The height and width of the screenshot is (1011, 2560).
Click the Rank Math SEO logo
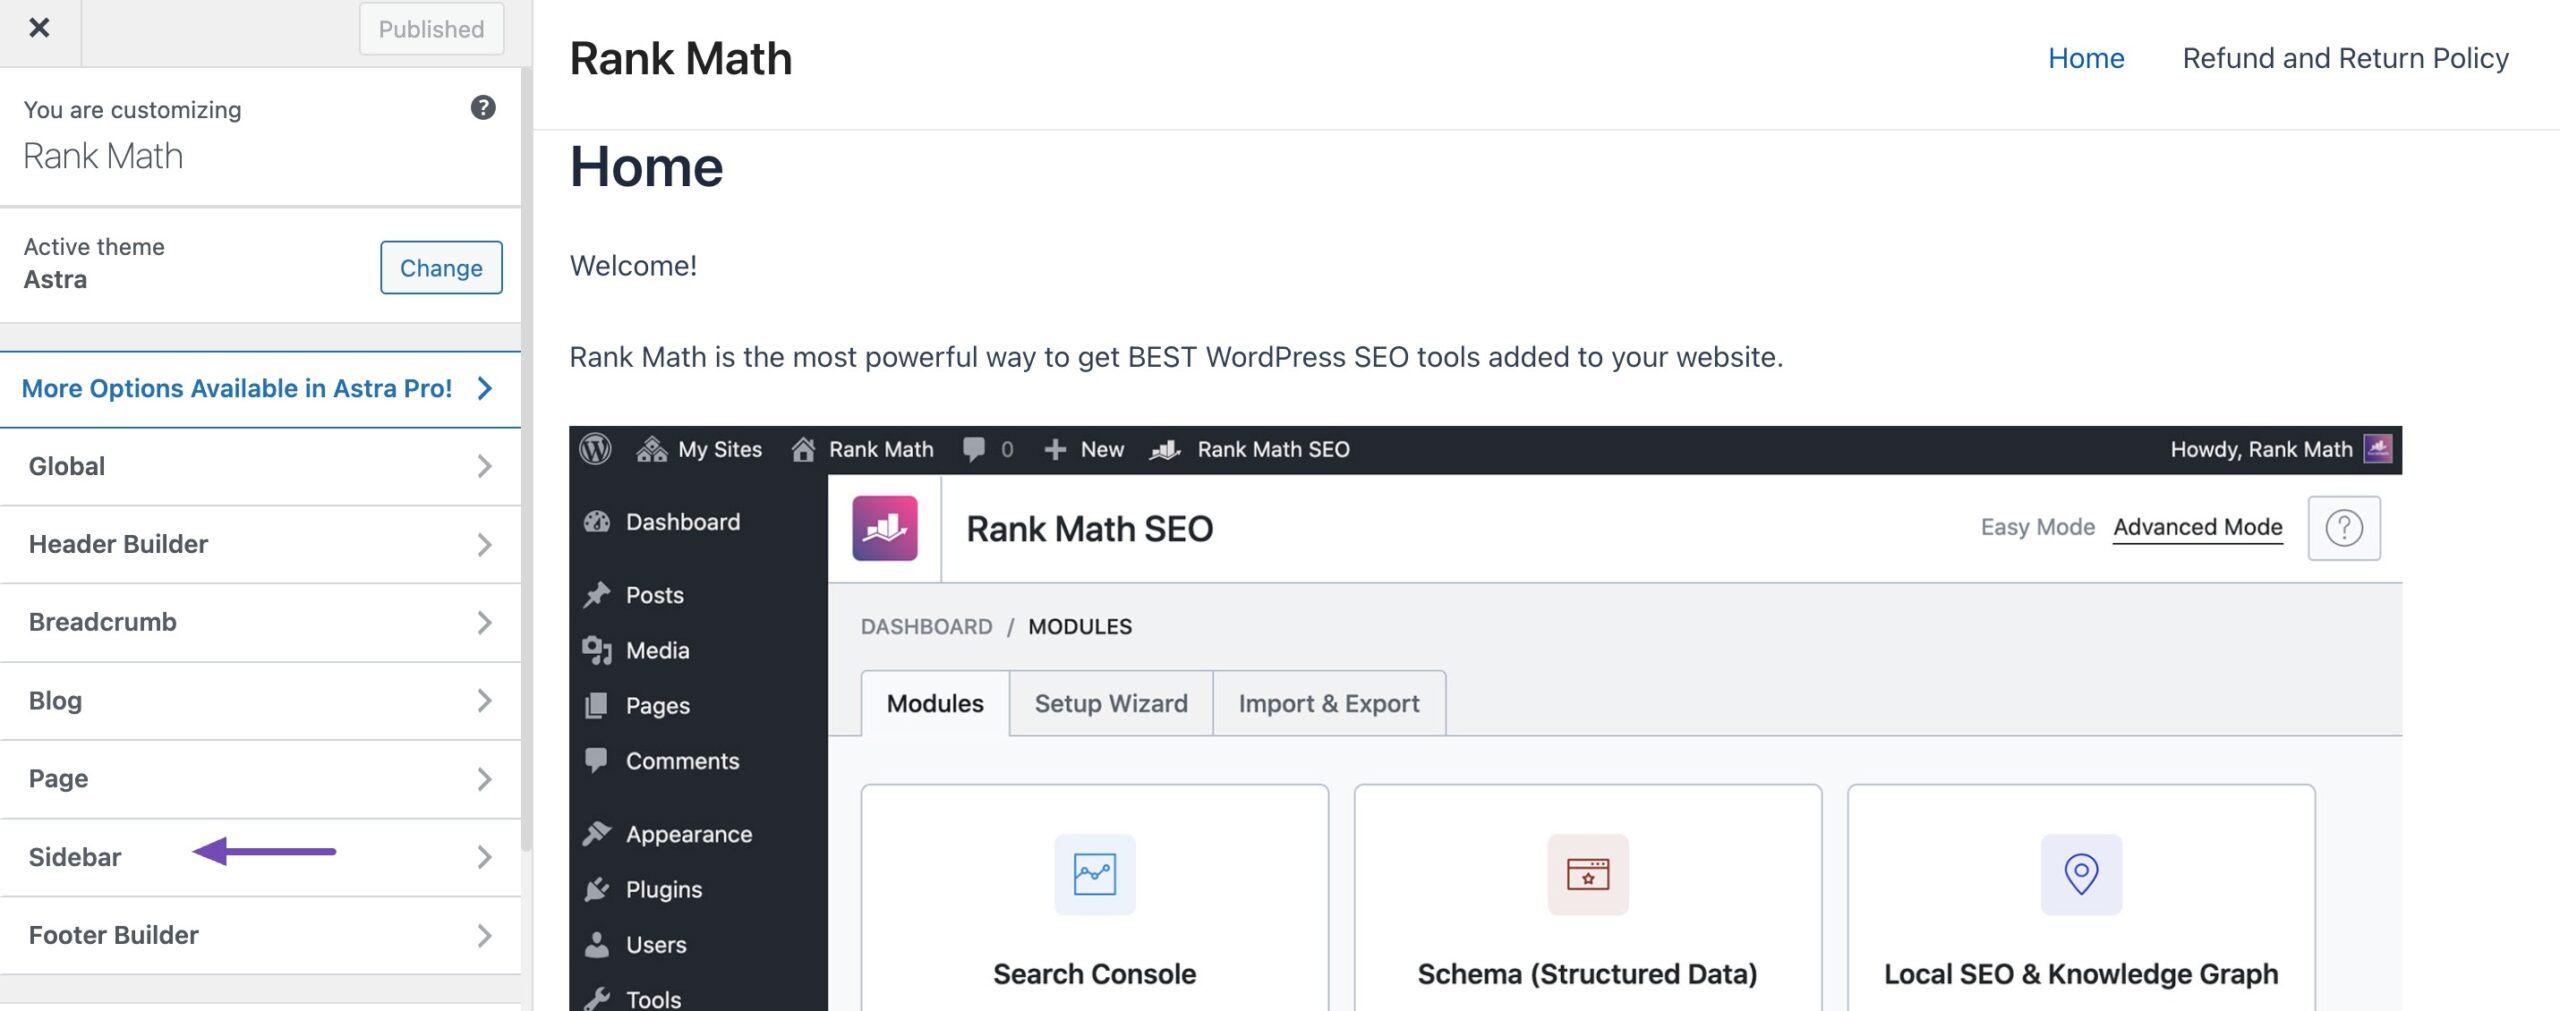886,528
